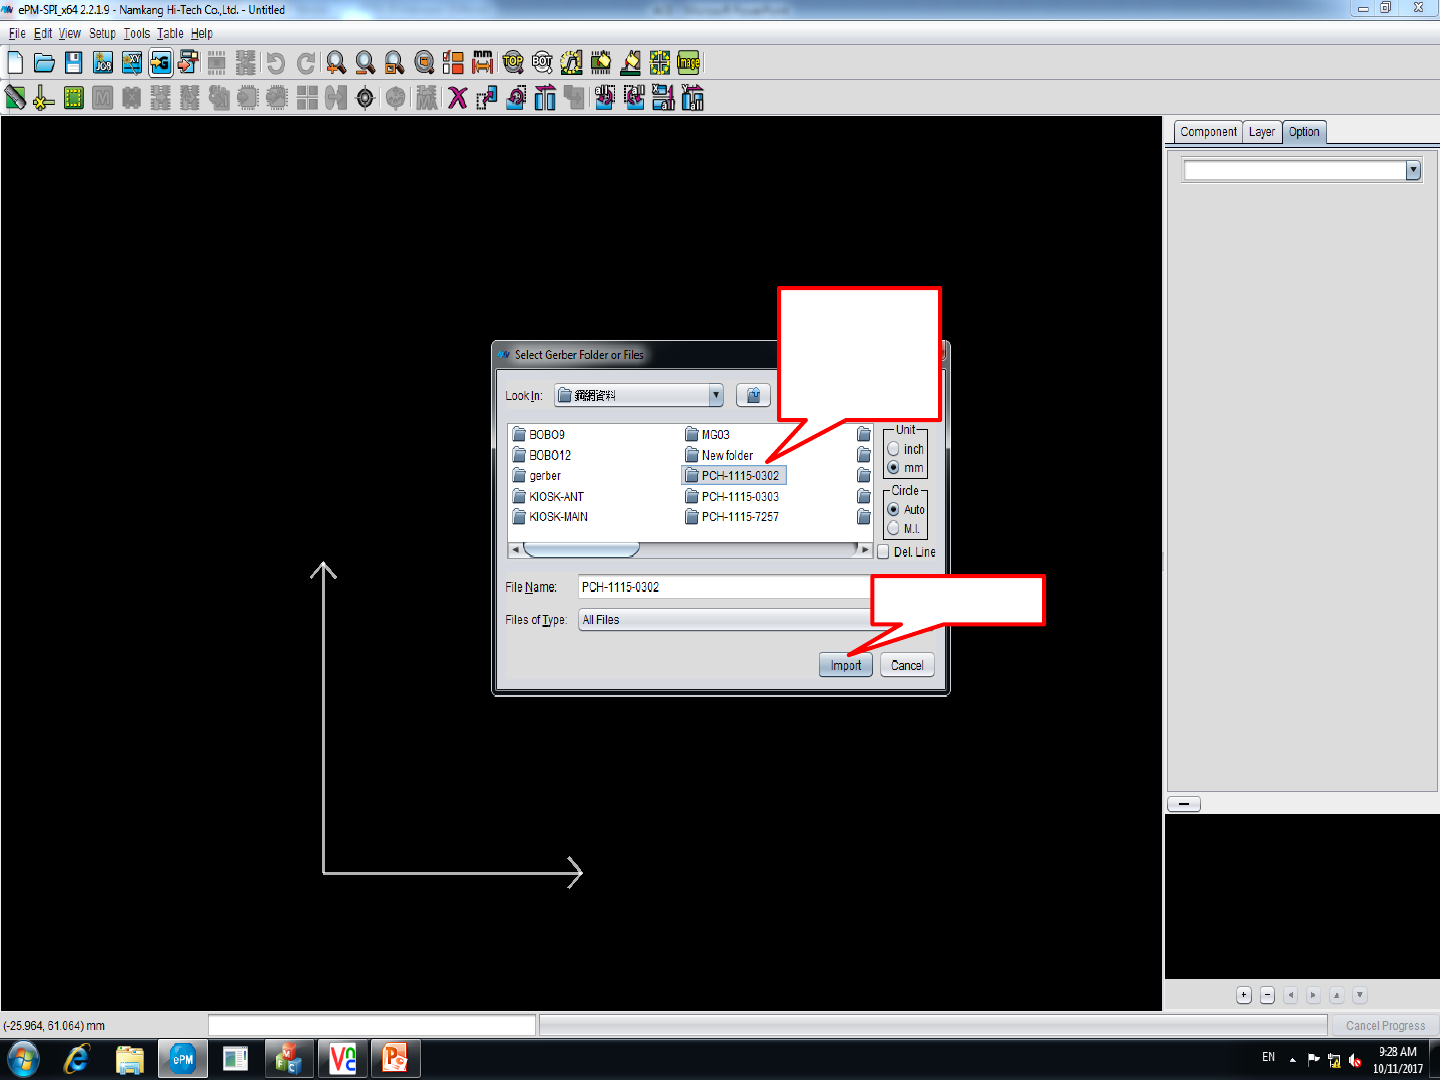The width and height of the screenshot is (1440, 1080).
Task: Click the crosshair target icon
Action: [x=366, y=98]
